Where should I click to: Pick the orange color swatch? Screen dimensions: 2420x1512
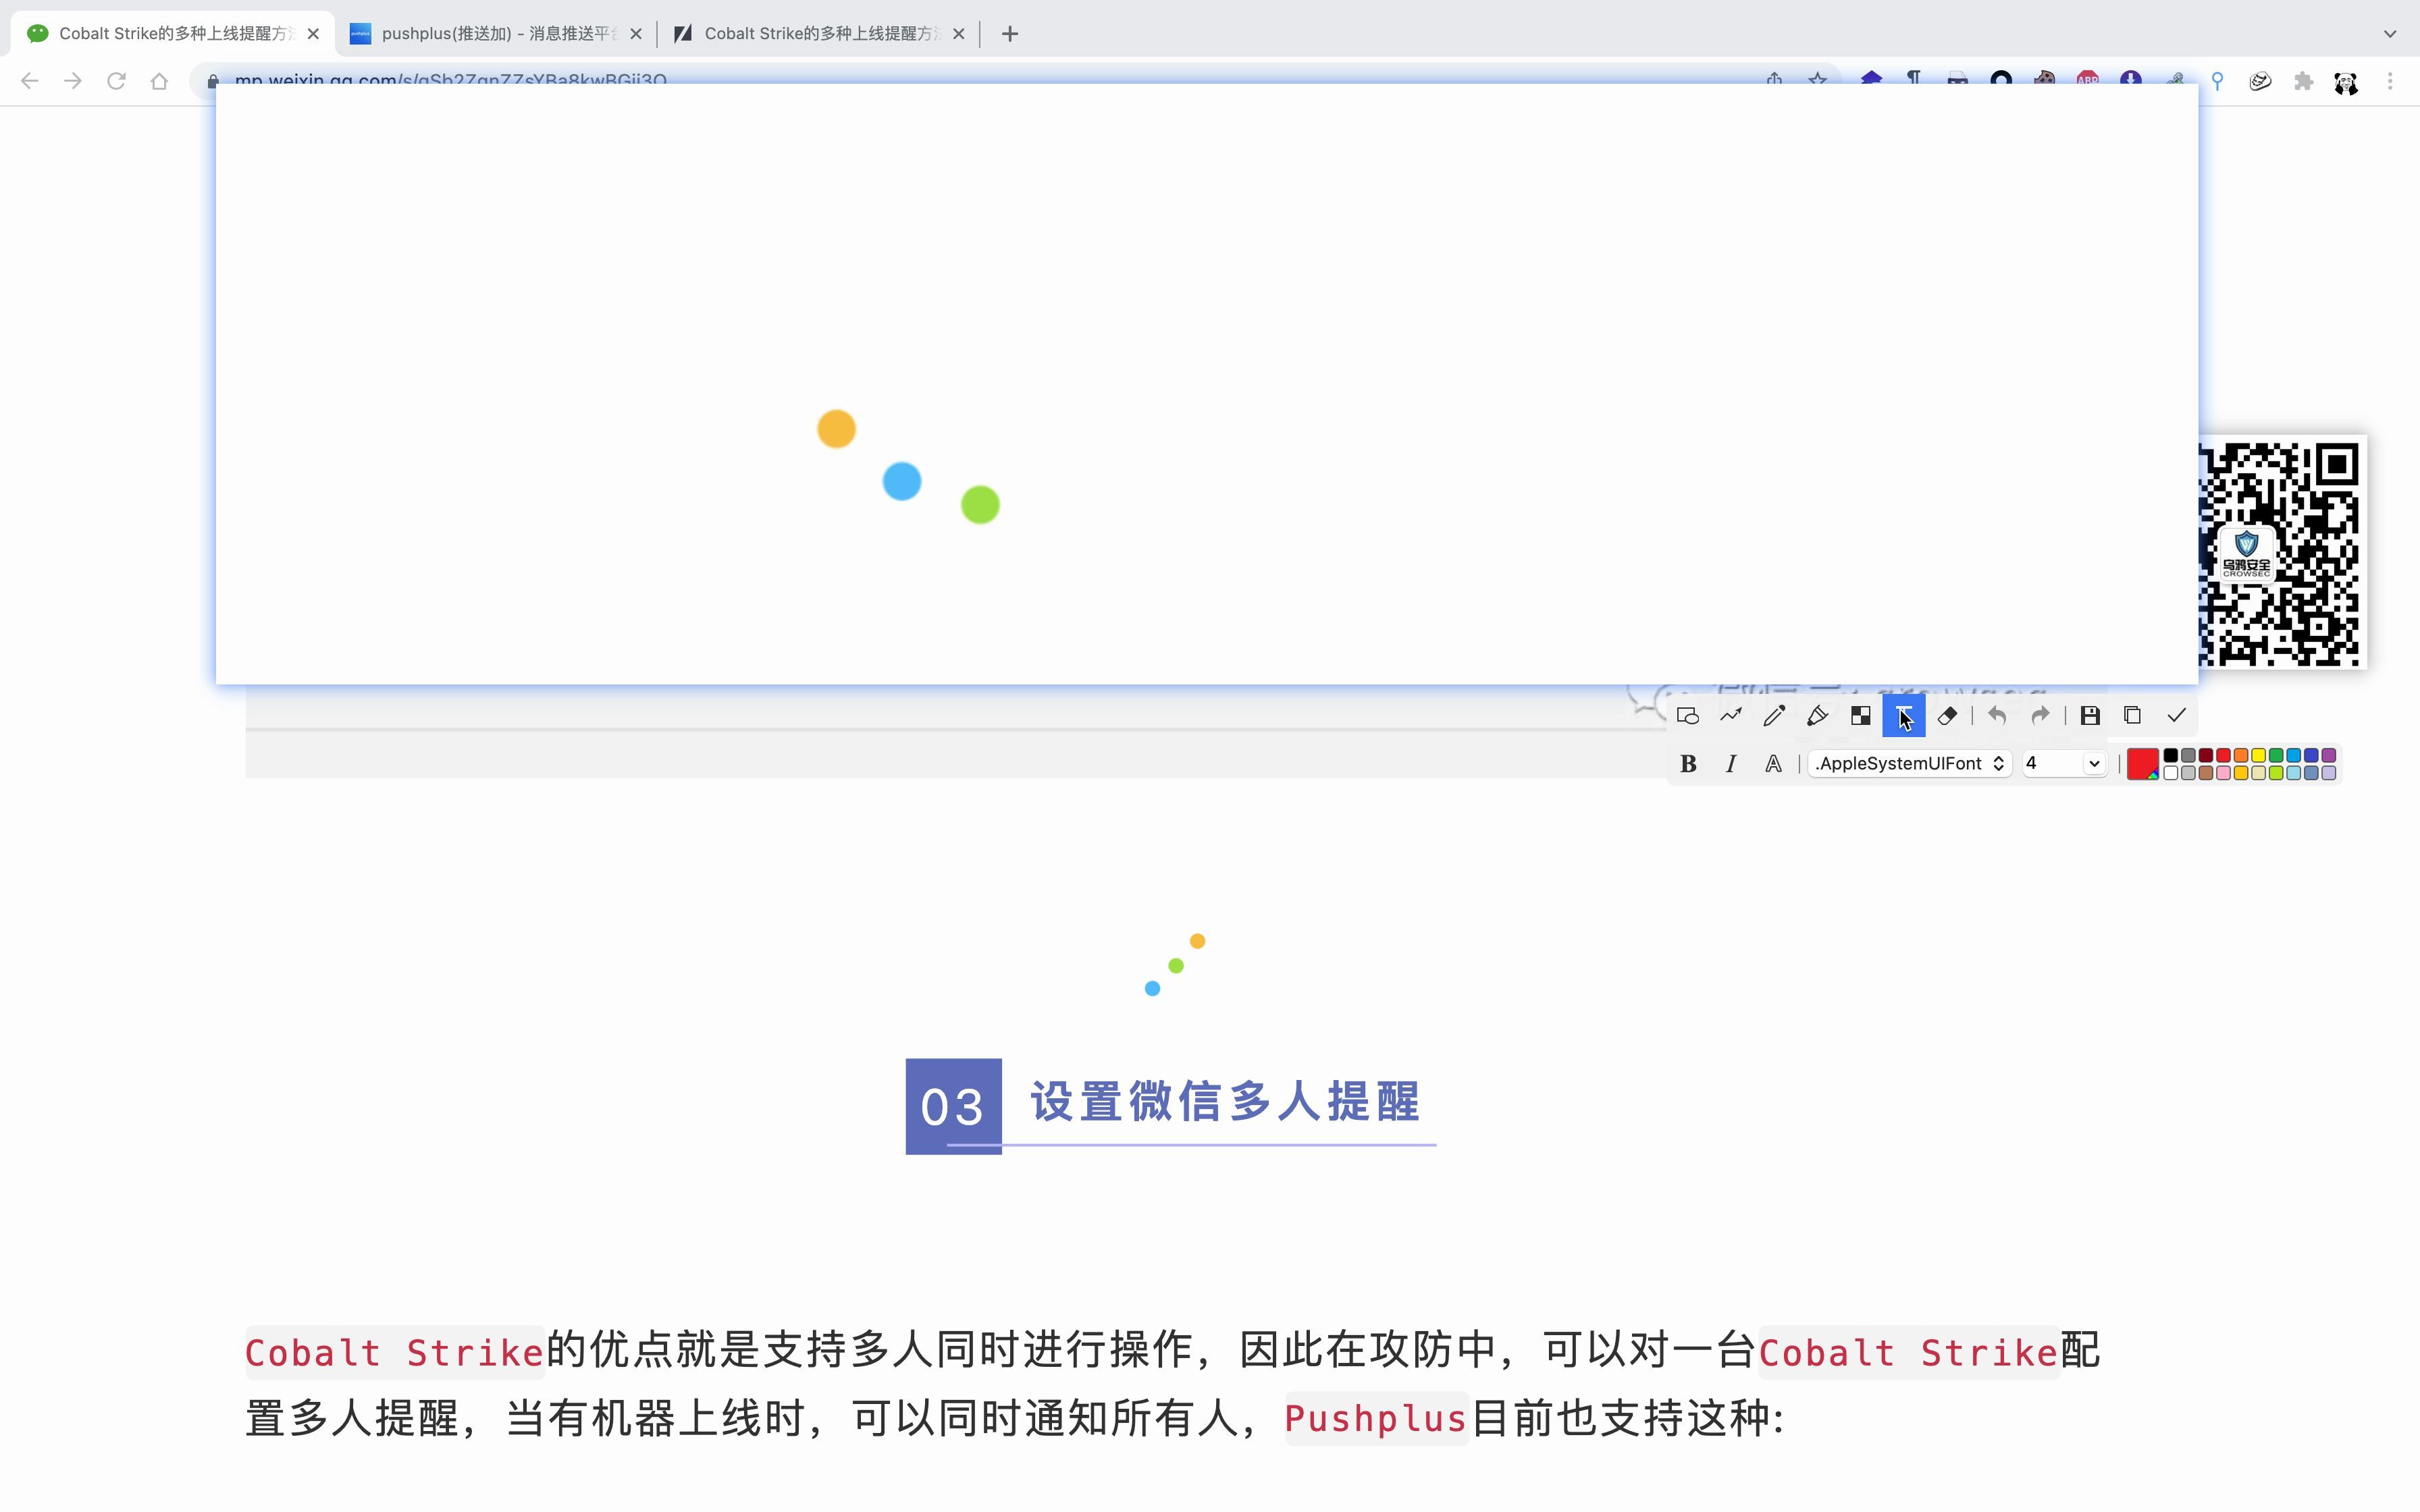[x=2241, y=755]
